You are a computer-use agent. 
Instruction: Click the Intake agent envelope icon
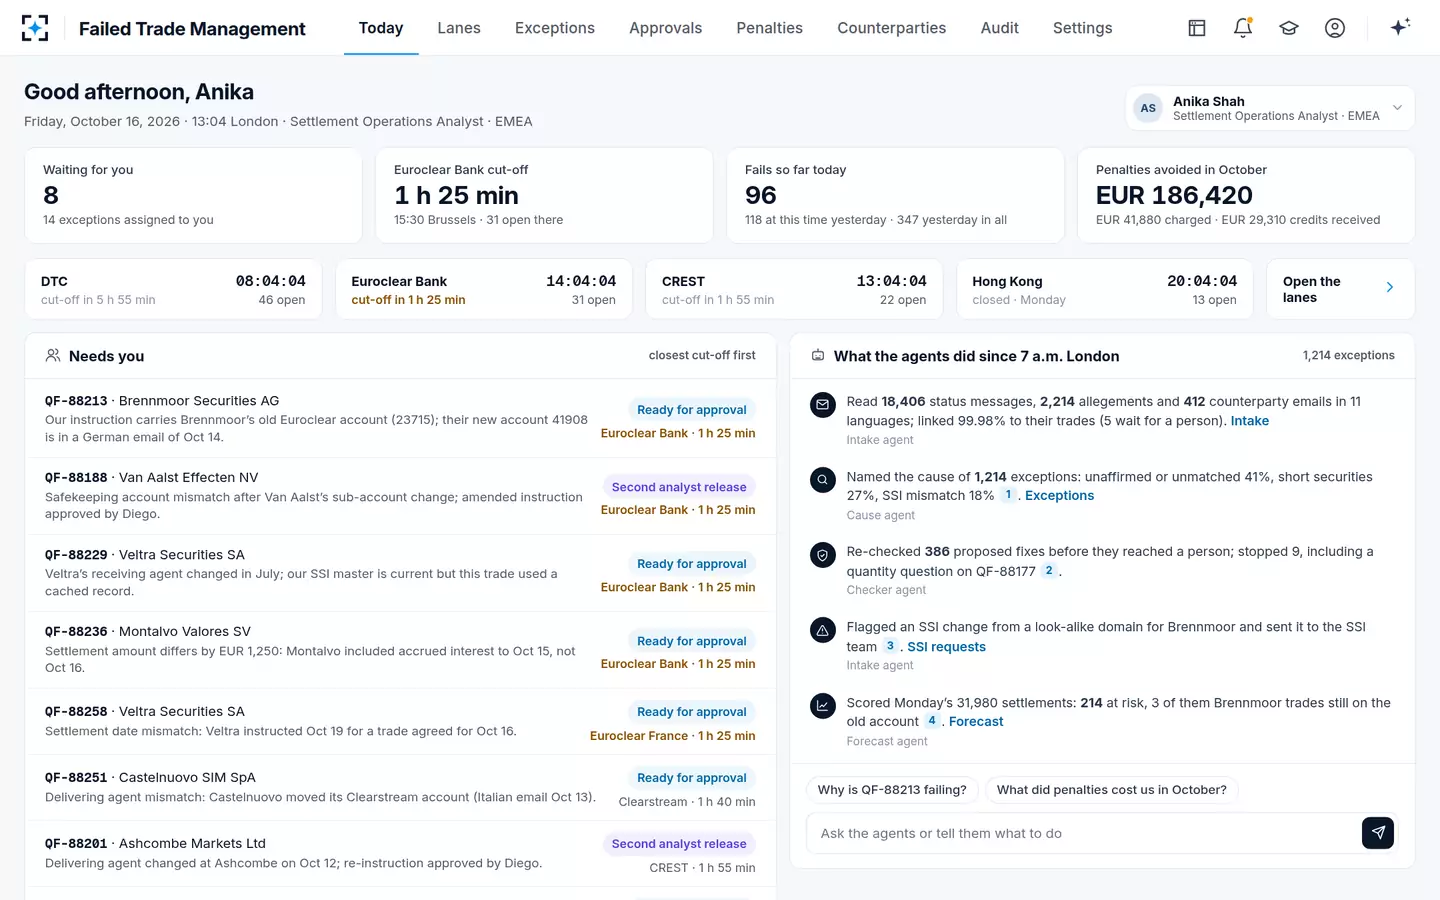tap(822, 405)
